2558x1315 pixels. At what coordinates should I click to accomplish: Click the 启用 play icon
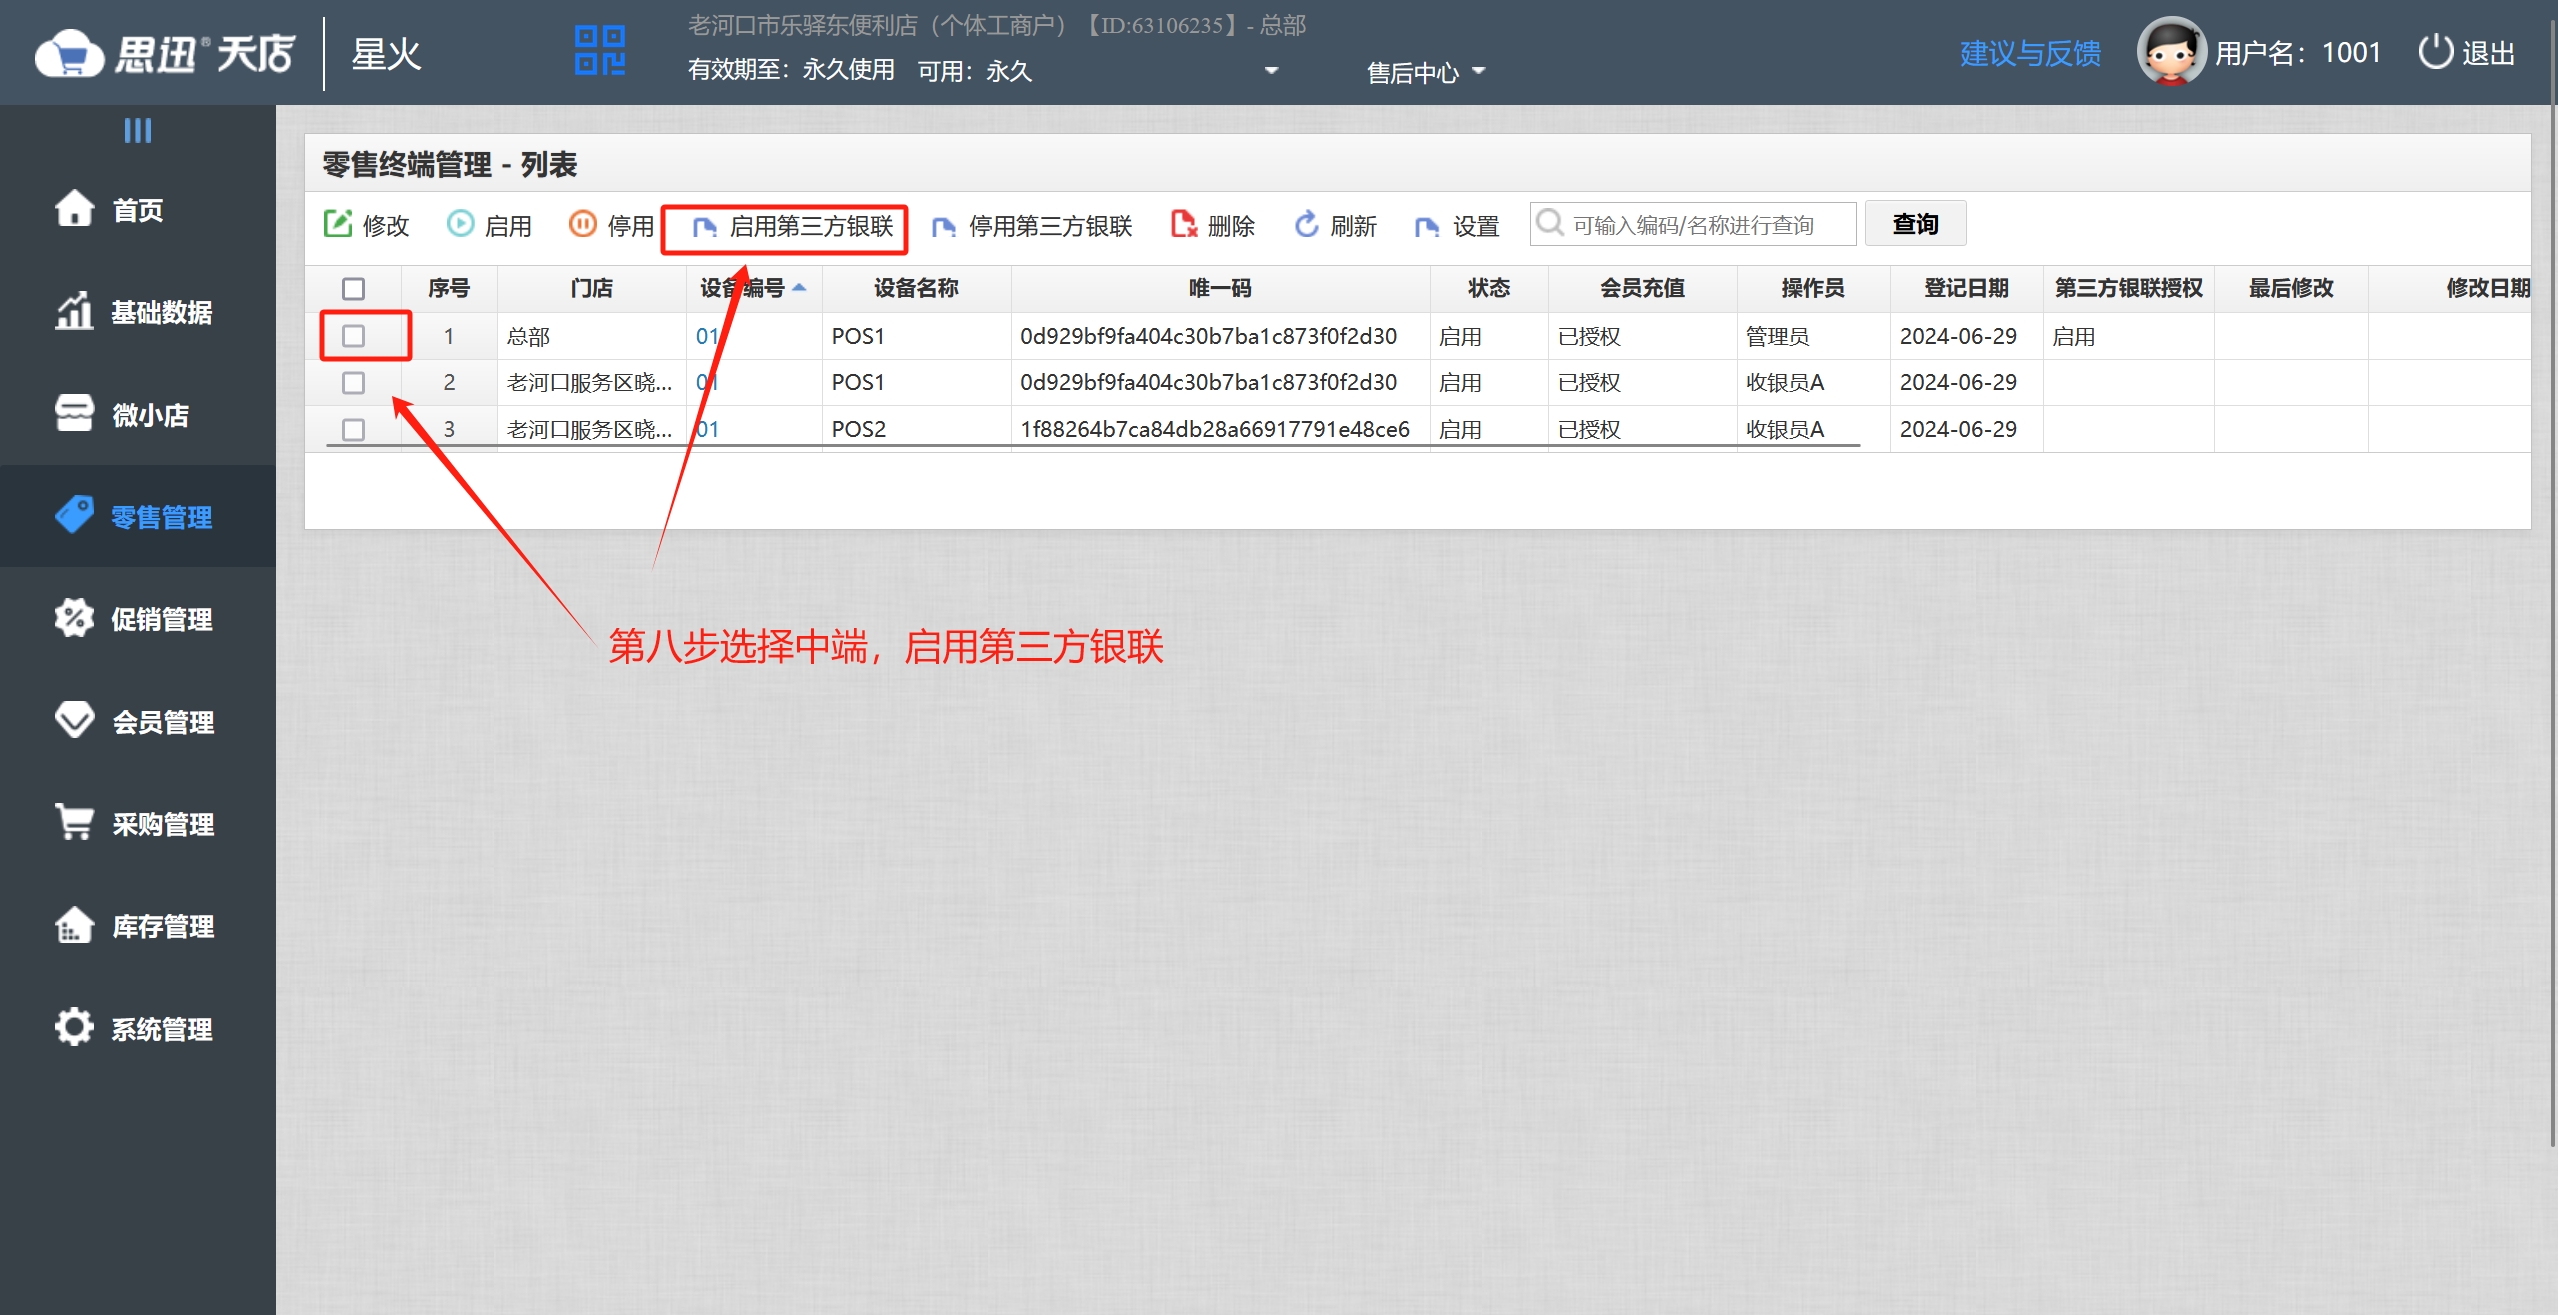460,224
